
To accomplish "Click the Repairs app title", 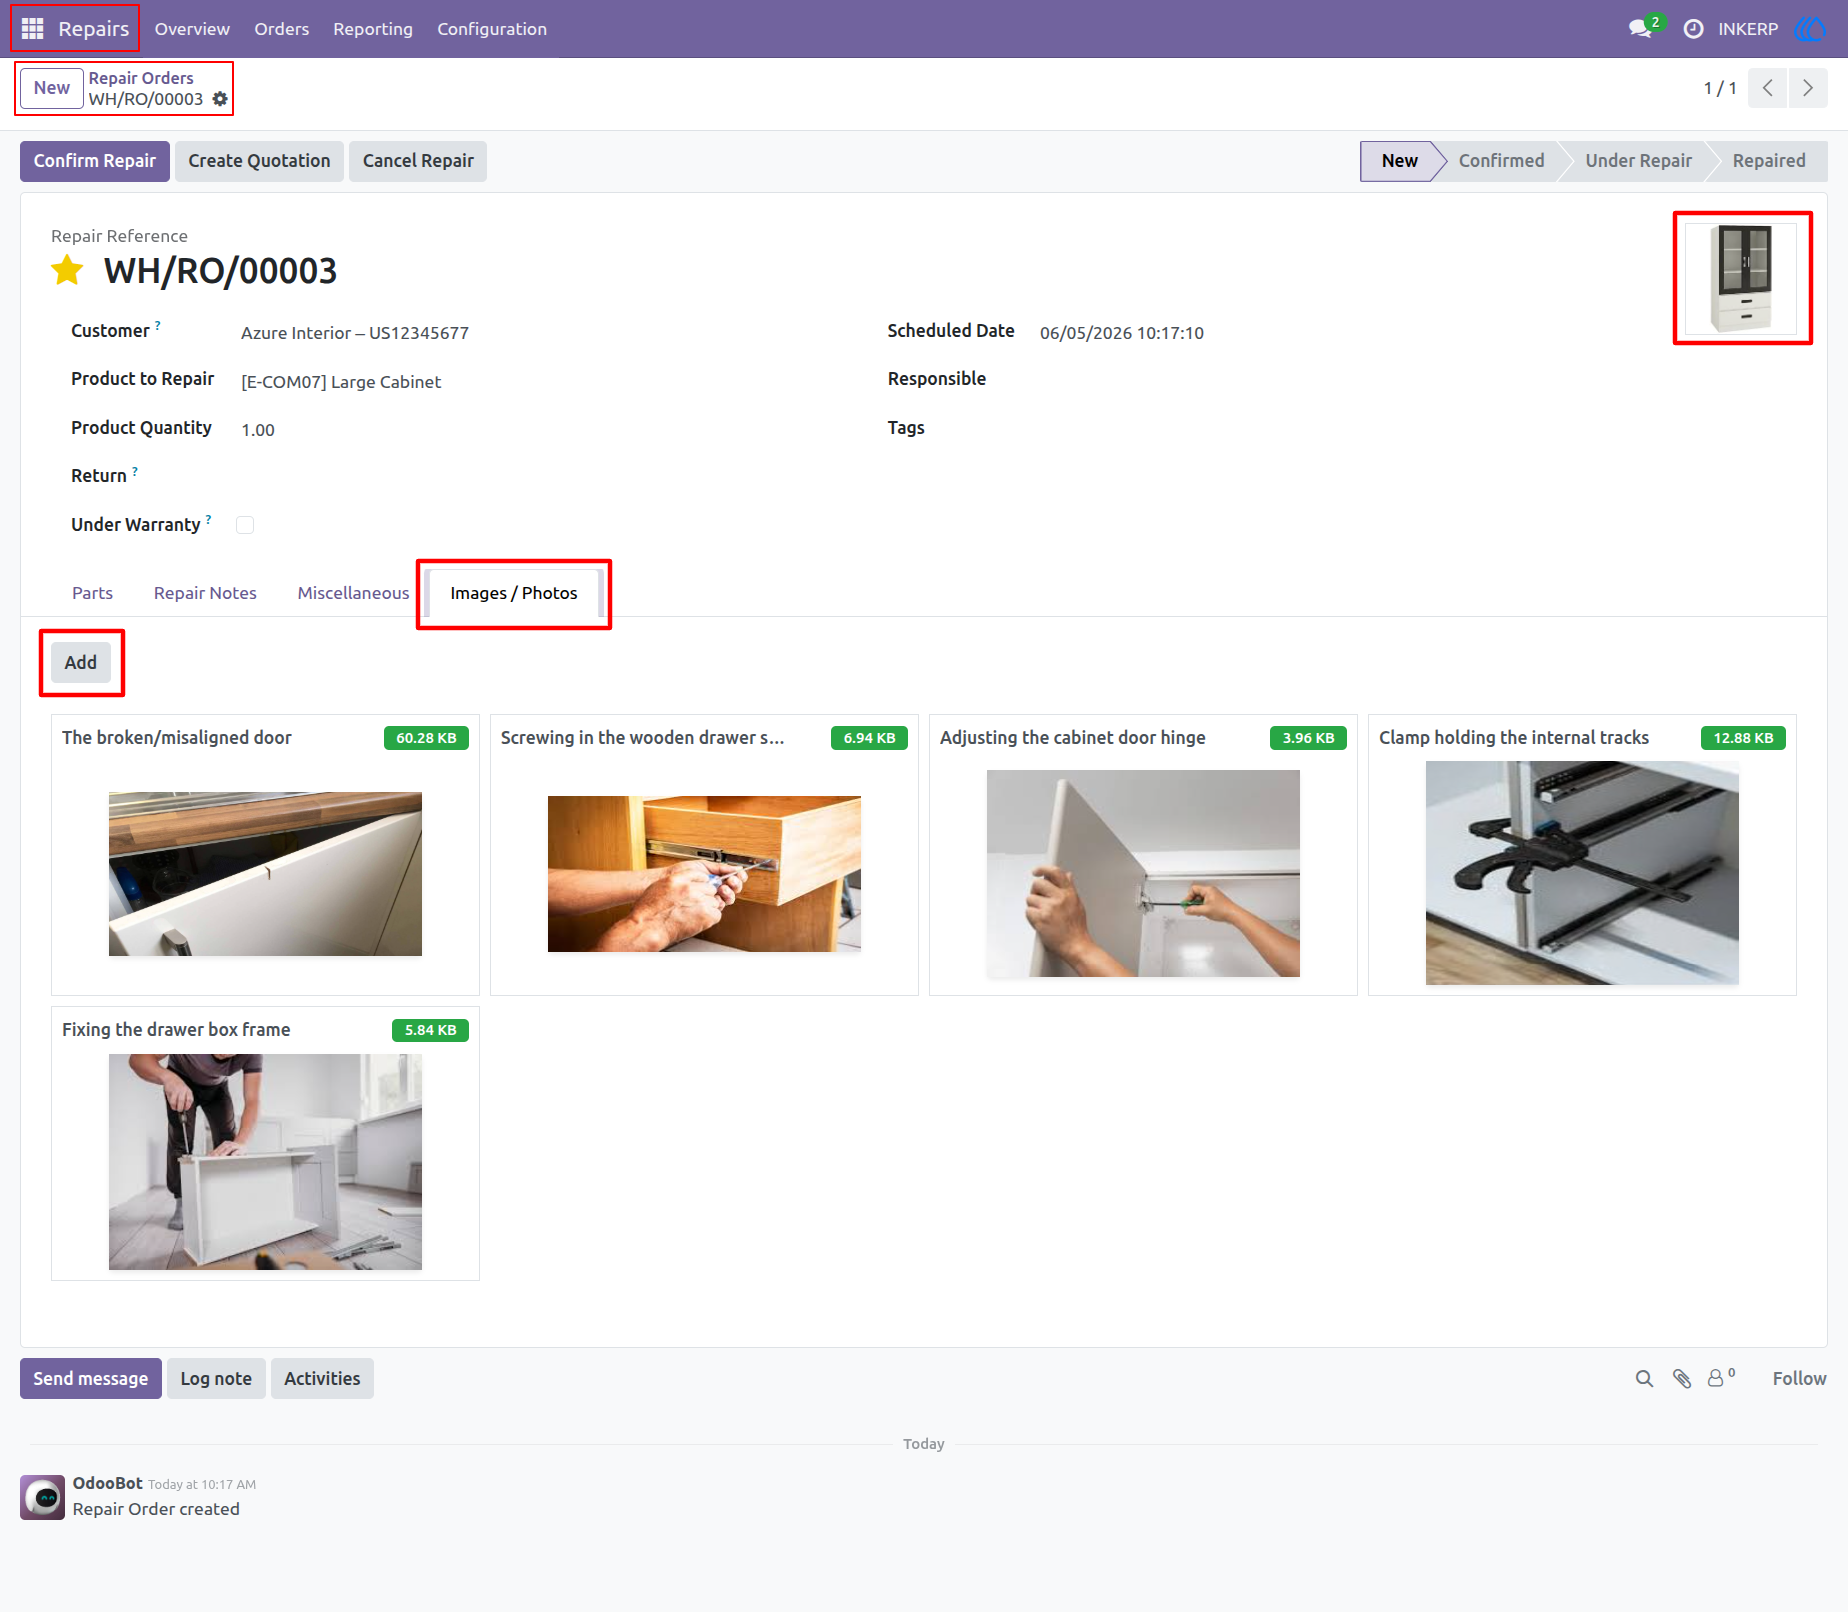I will pos(94,29).
